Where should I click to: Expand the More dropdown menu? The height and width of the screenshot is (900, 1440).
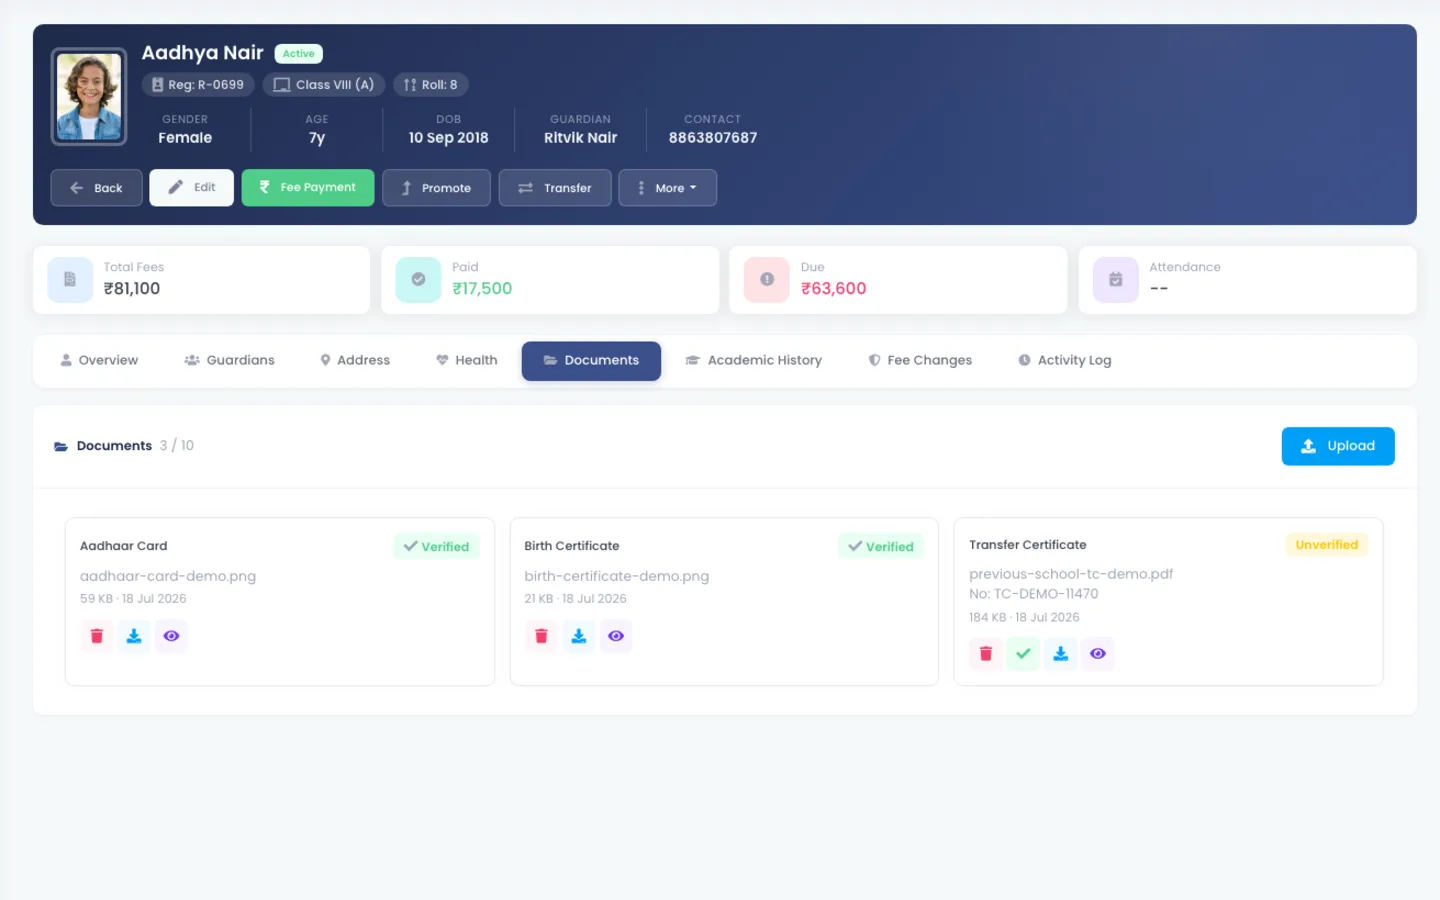click(x=667, y=188)
